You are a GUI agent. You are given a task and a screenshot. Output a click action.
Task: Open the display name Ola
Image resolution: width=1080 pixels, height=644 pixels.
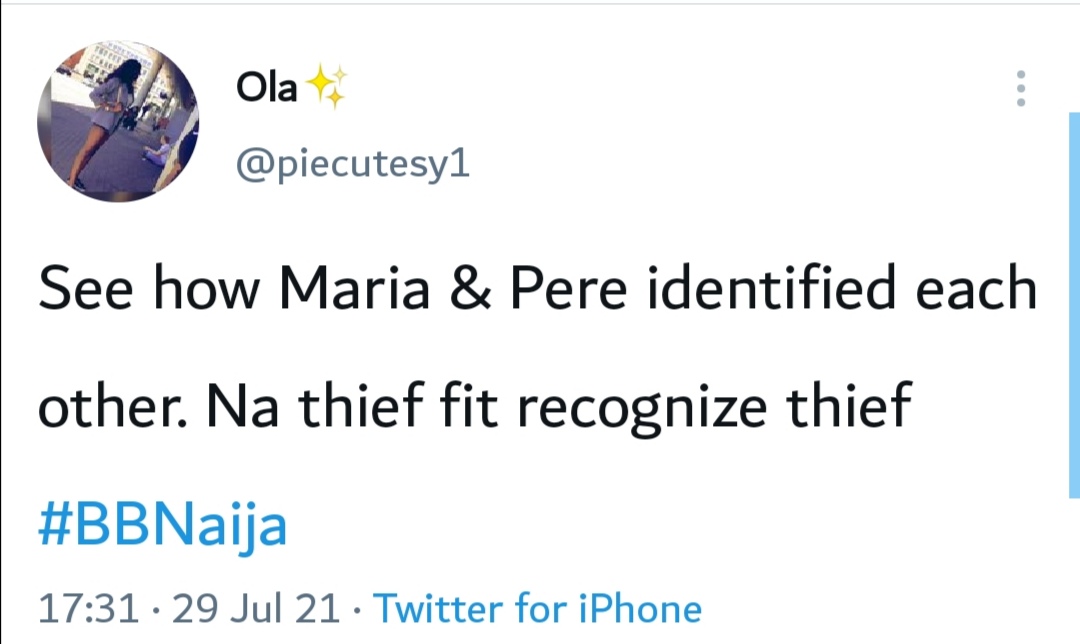[266, 88]
